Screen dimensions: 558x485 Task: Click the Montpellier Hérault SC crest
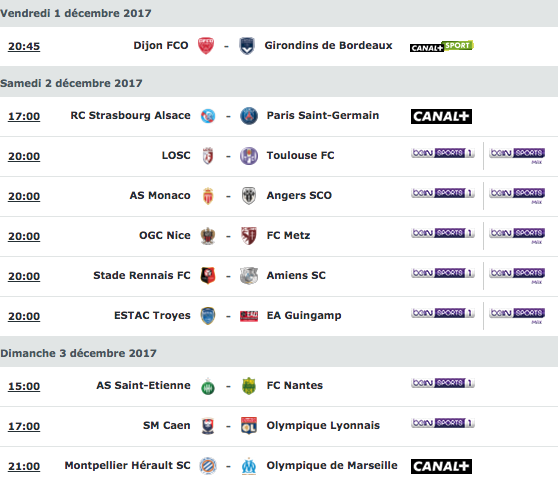point(208,466)
